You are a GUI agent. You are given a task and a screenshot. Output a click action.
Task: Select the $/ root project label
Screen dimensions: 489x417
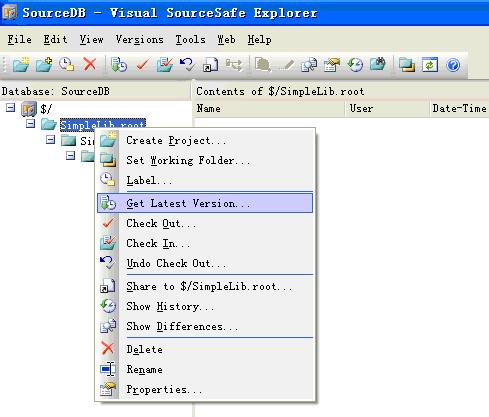(x=46, y=109)
